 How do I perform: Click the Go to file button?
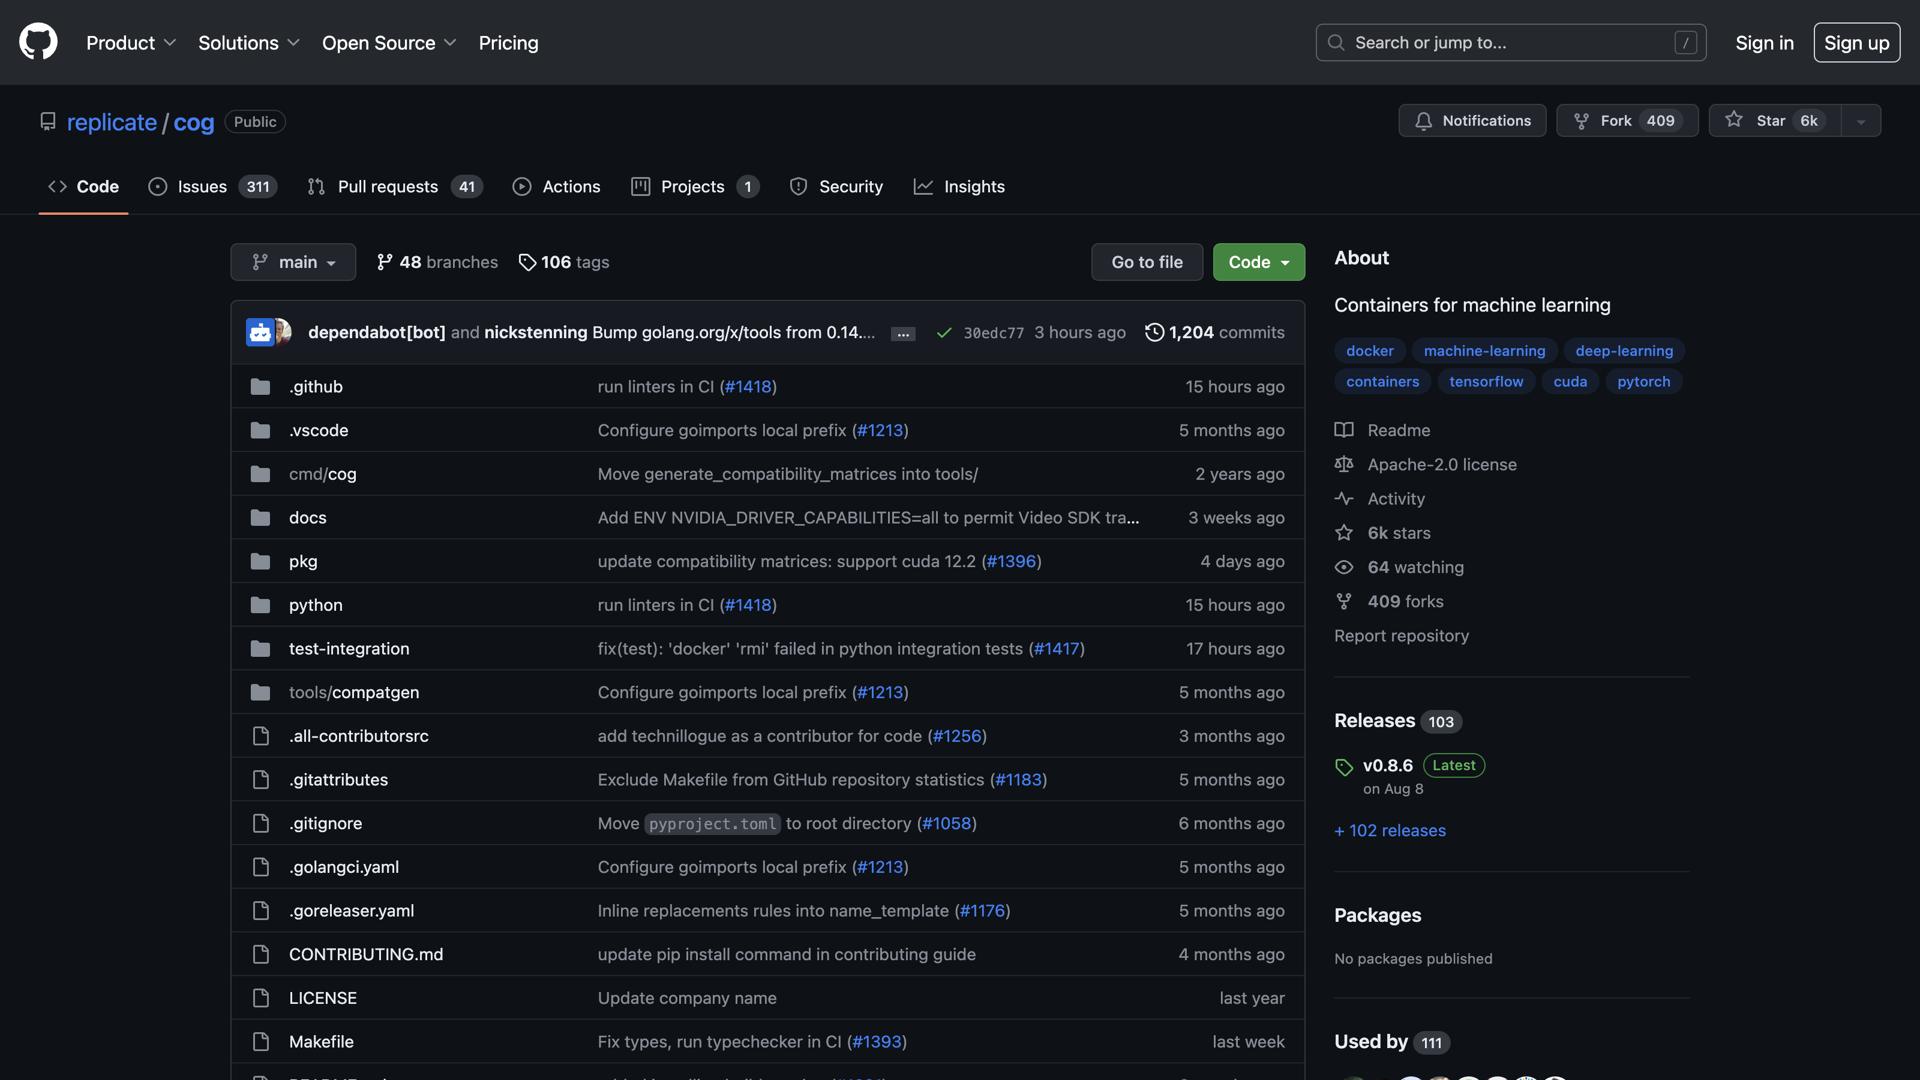click(1146, 262)
